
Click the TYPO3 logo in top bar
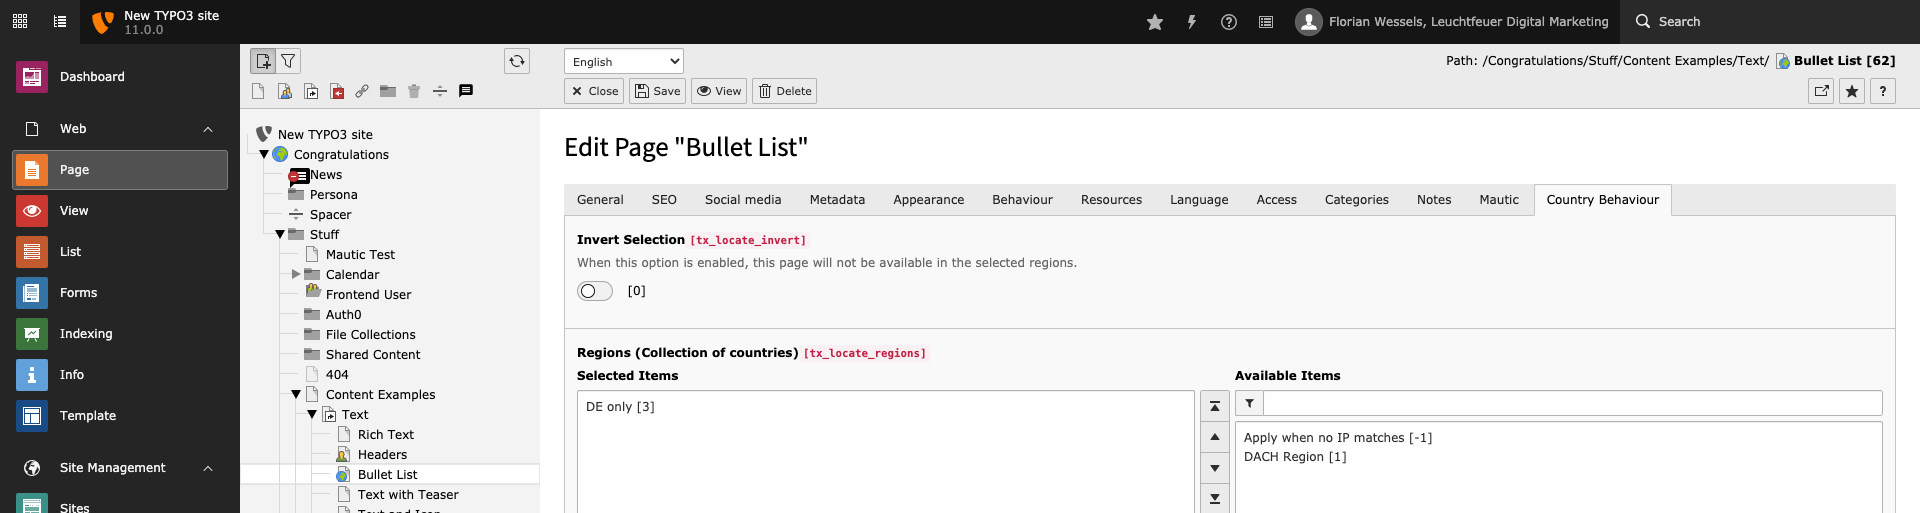pyautogui.click(x=102, y=22)
